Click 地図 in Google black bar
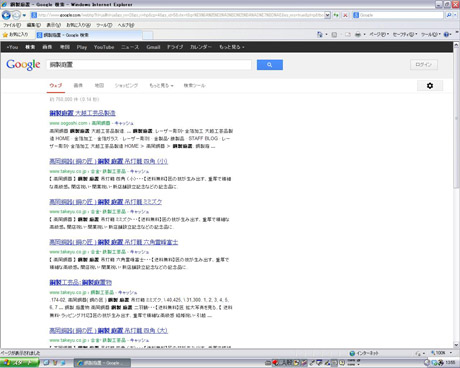The width and height of the screenshot is (460, 368). [x=65, y=47]
